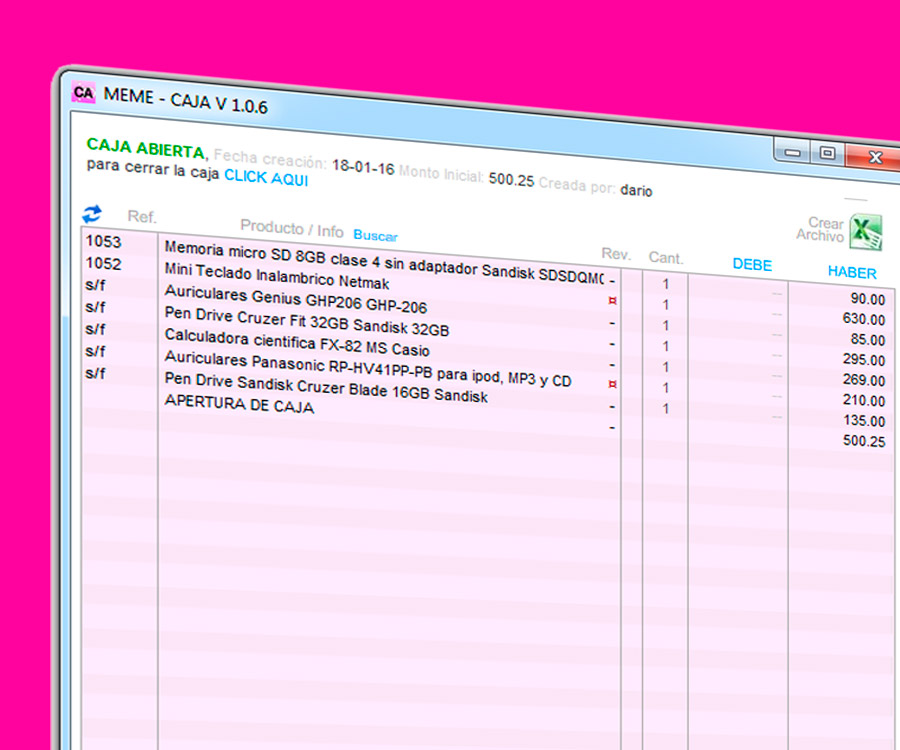Image resolution: width=900 pixels, height=750 pixels.
Task: Maximize the MEME - CAJA window
Action: point(827,153)
